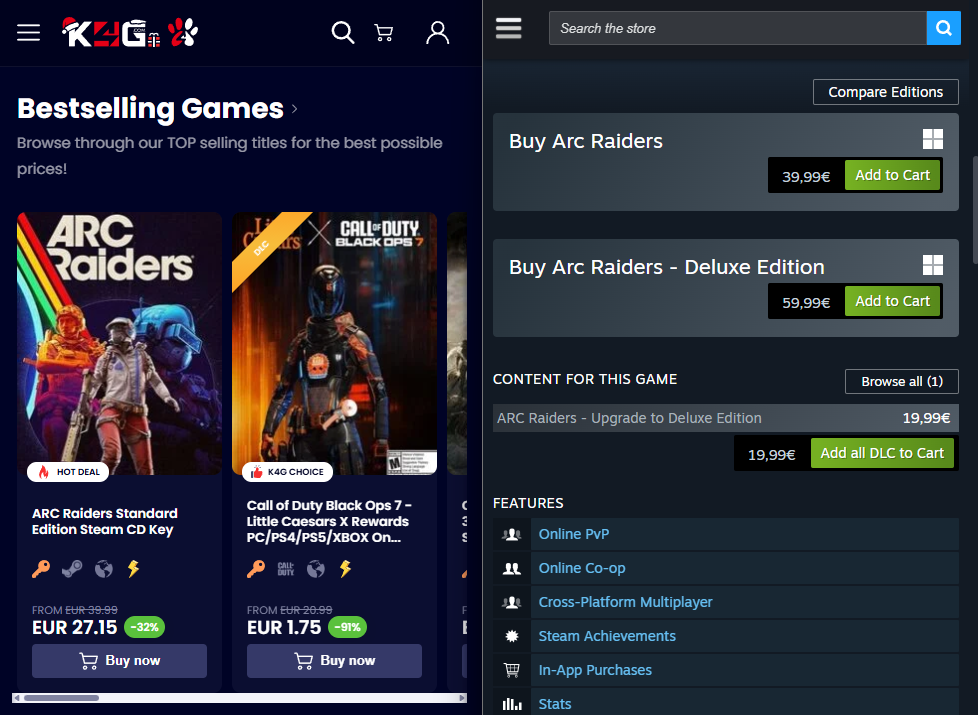The width and height of the screenshot is (978, 715).
Task: Add Arc Raiders Deluxe Edition to cart
Action: [x=892, y=301]
